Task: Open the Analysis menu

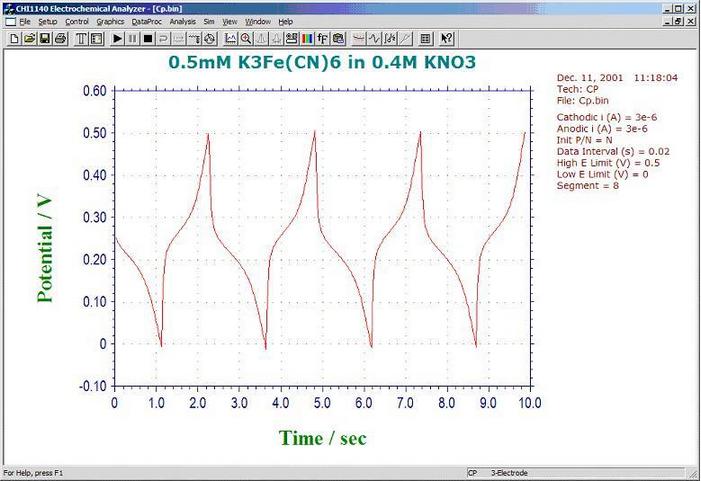Action: click(x=182, y=21)
